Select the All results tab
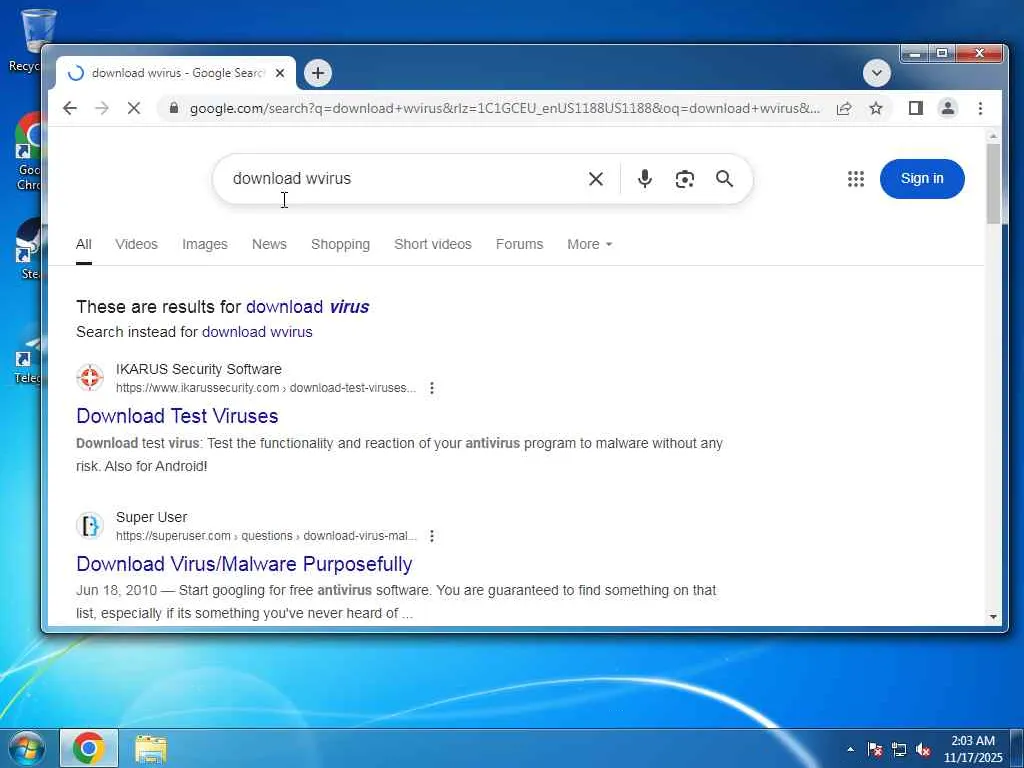 84,244
